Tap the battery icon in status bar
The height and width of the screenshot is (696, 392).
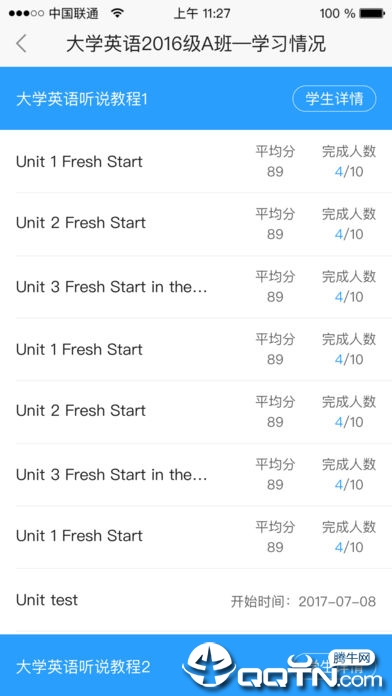pyautogui.click(x=372, y=13)
